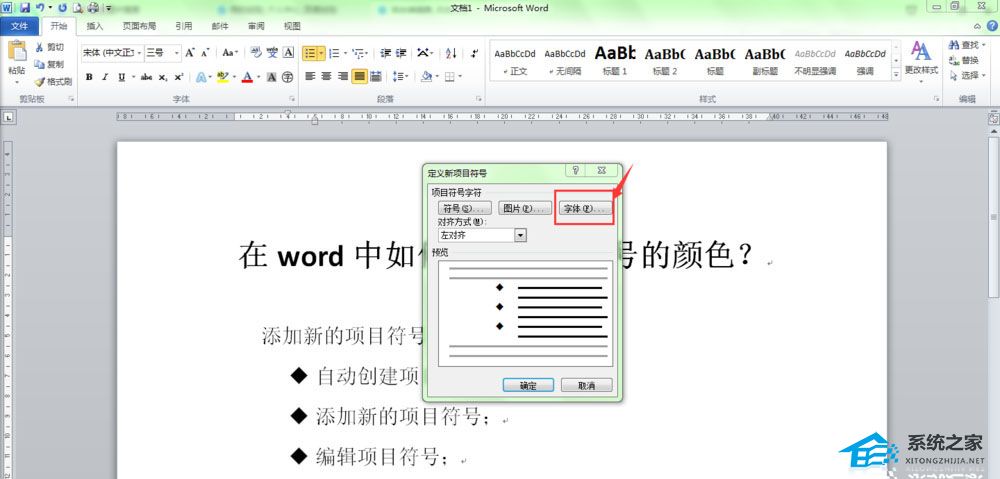Open Line Spacing dropdown
The height and width of the screenshot is (479, 1000).
pyautogui.click(x=401, y=77)
